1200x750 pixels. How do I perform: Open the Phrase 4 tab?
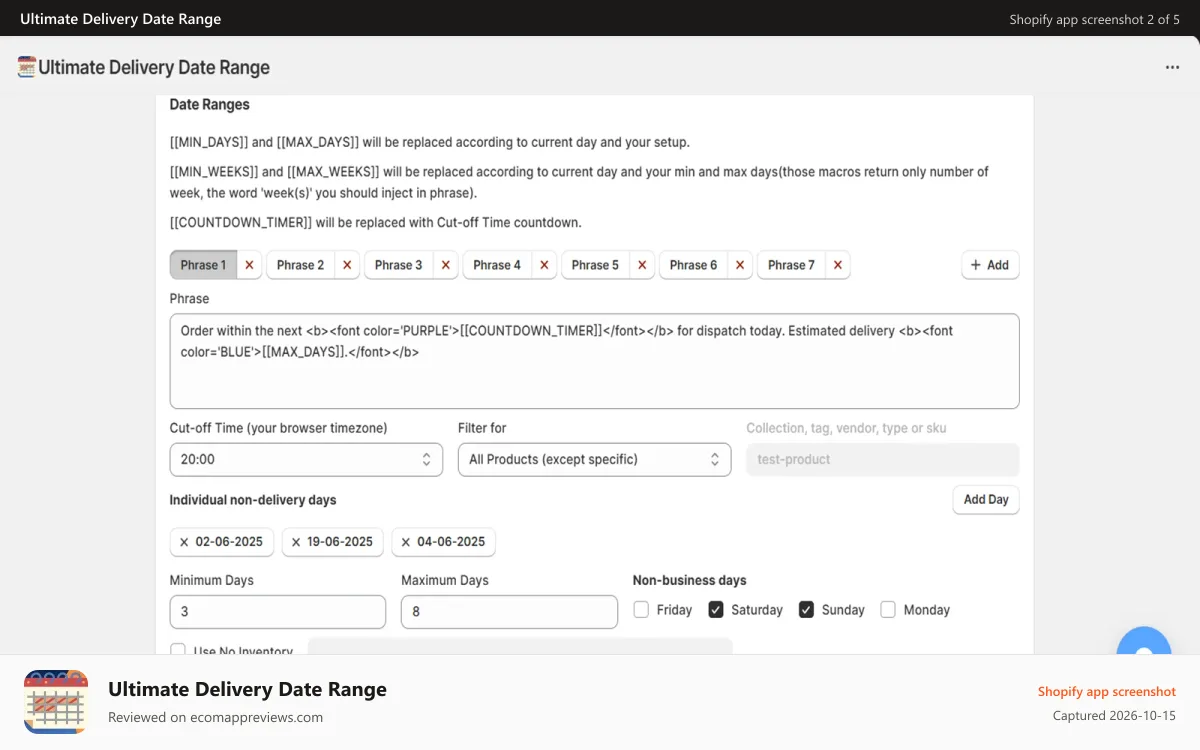pos(497,265)
